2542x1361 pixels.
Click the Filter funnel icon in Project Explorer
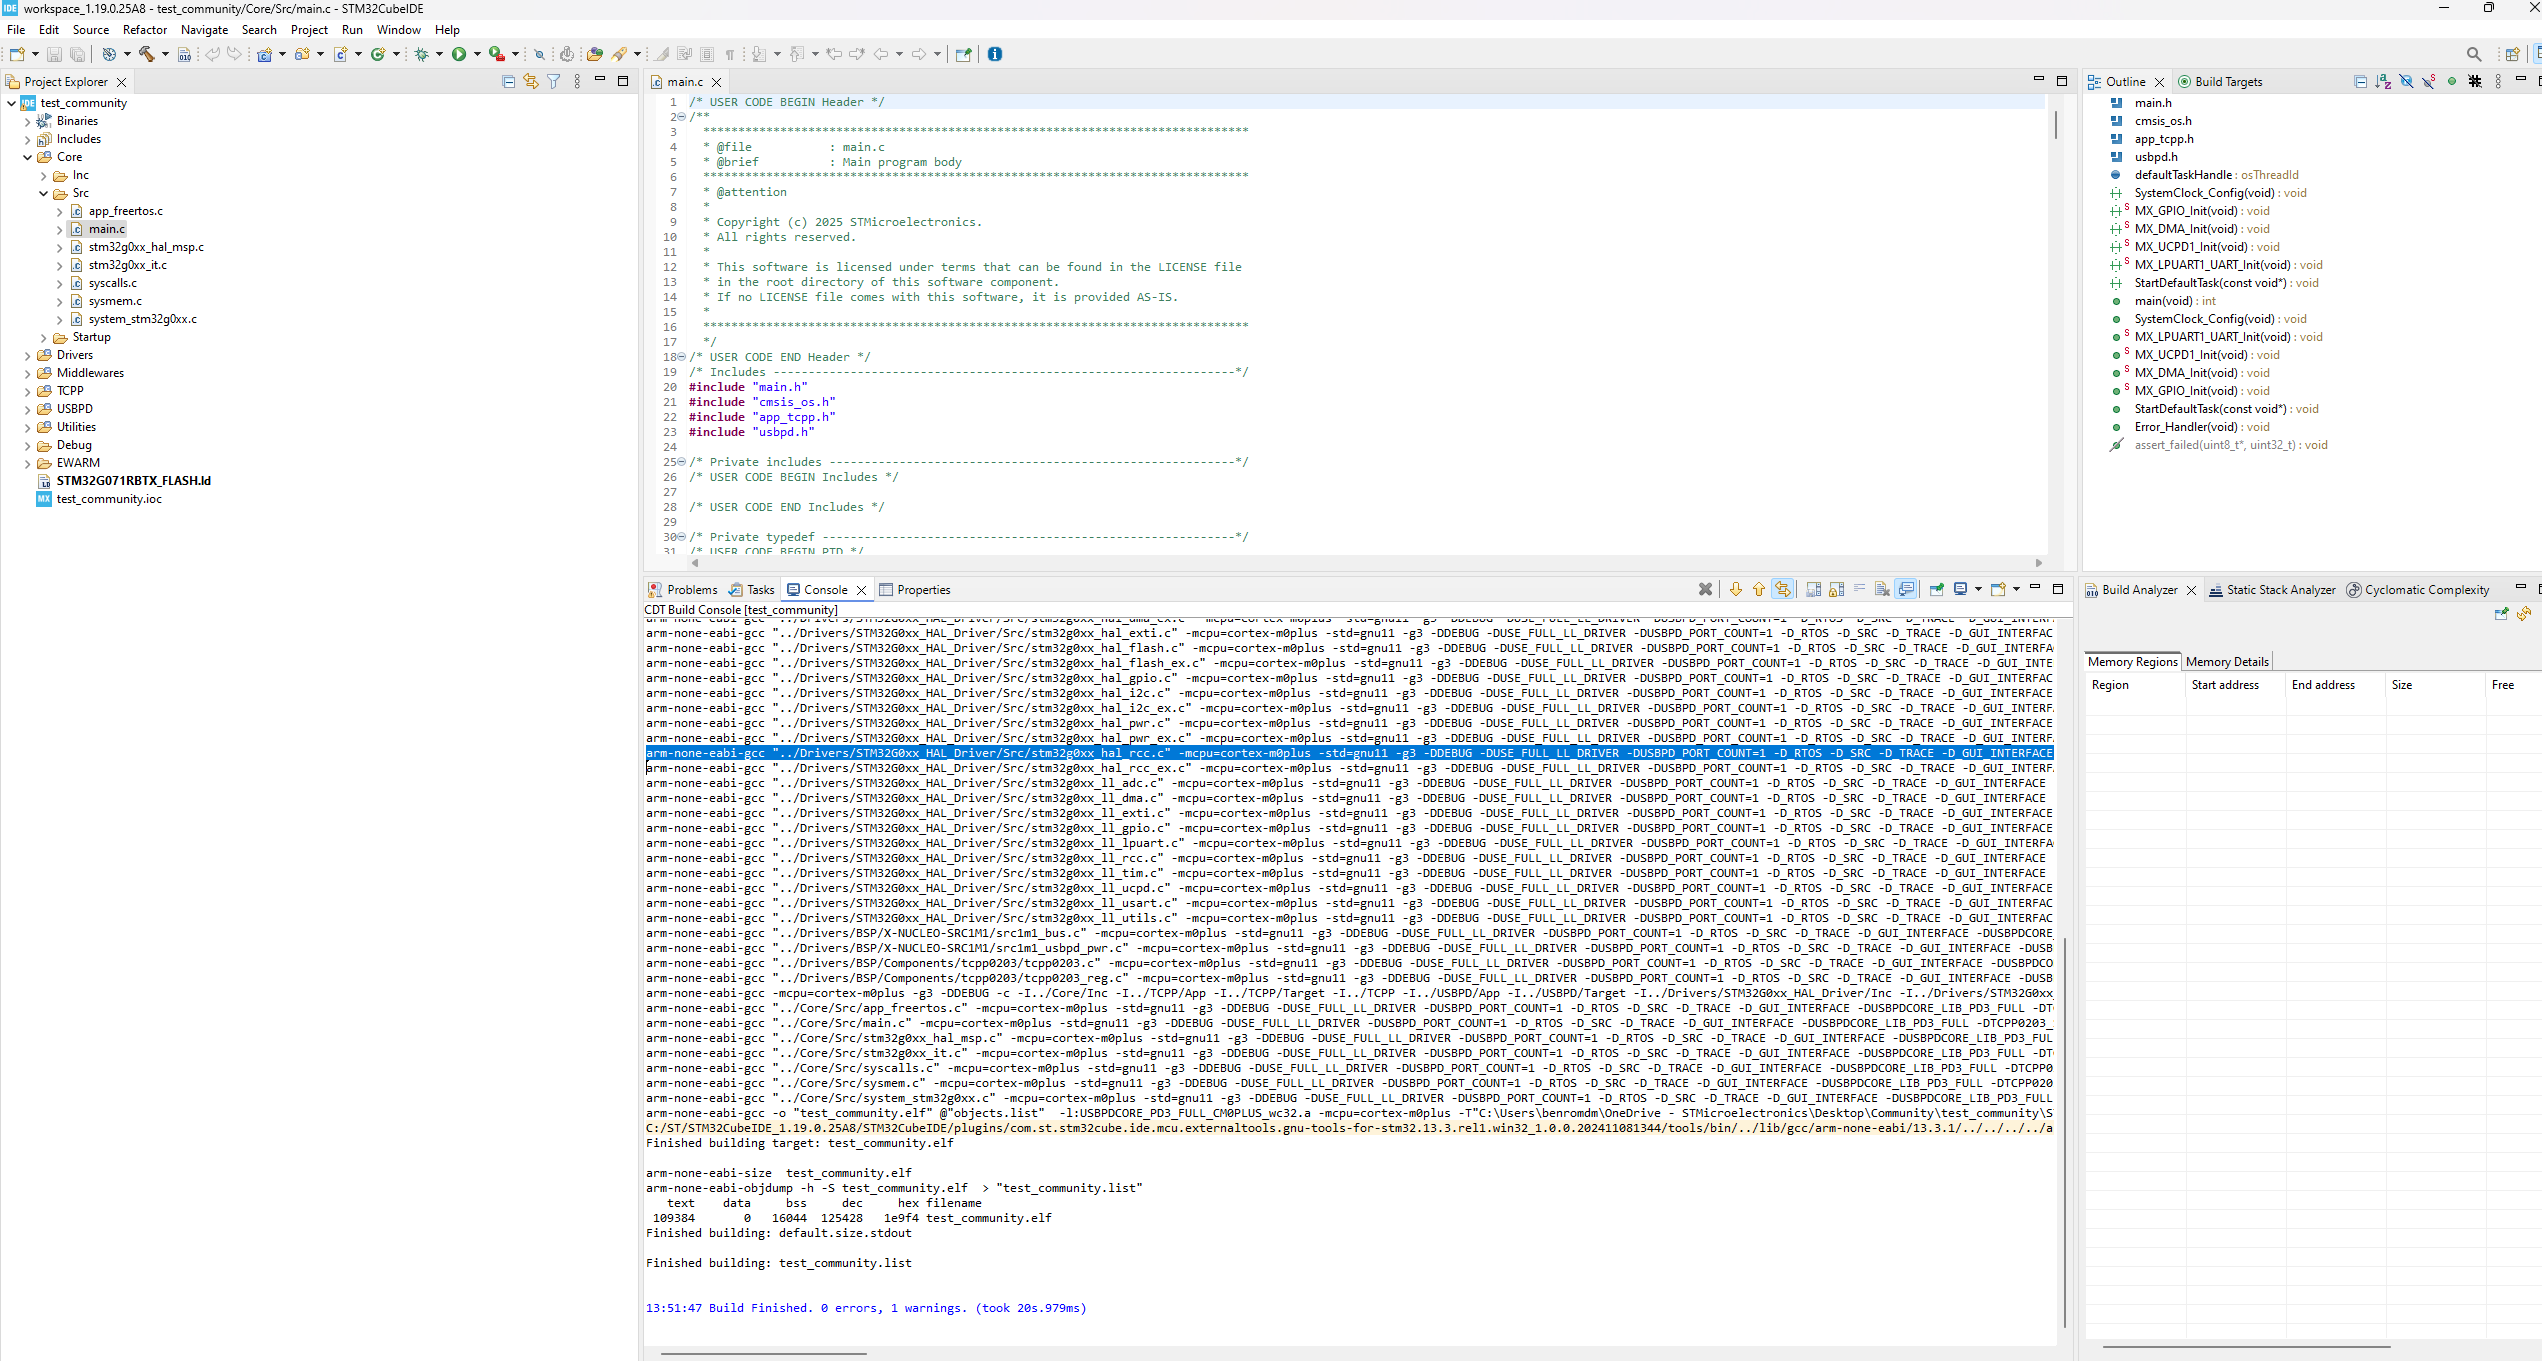554,82
